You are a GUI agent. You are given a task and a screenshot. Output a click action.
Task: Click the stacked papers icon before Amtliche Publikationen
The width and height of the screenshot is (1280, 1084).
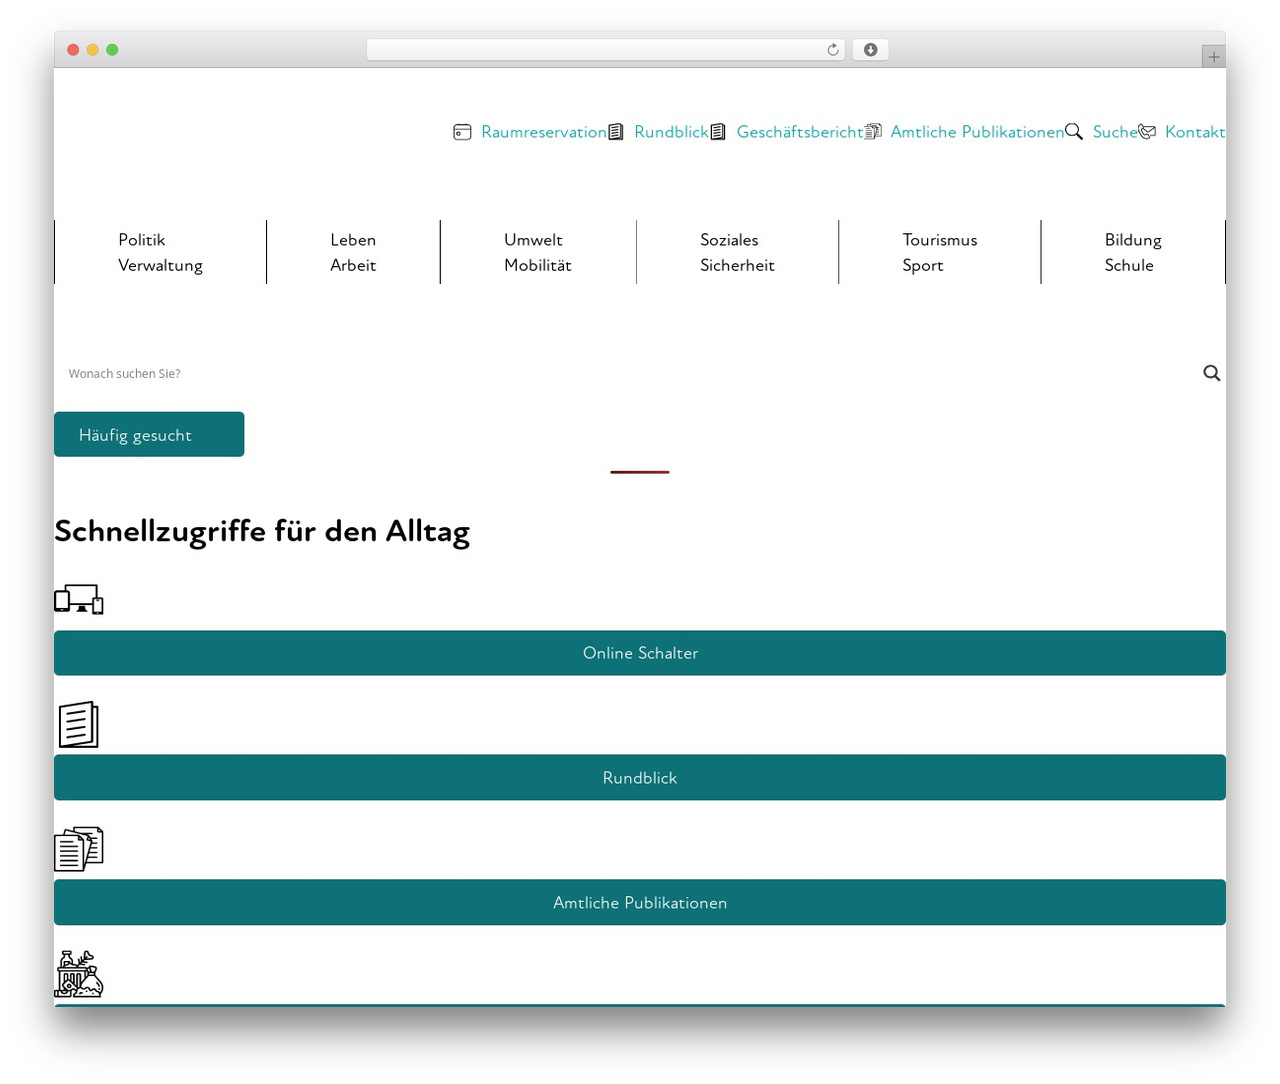[x=873, y=132]
